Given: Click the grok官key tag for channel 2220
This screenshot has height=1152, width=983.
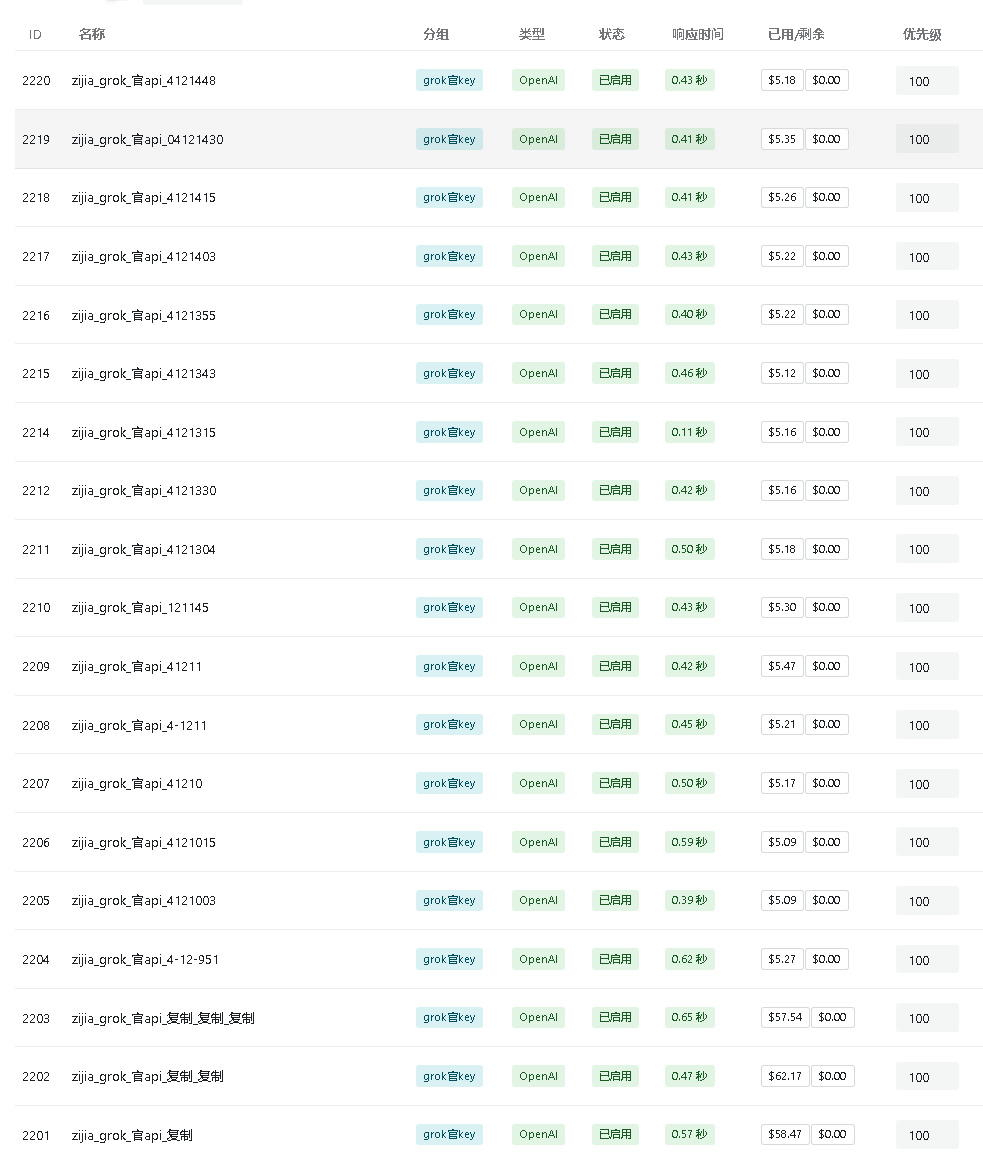Looking at the screenshot, I should 449,80.
